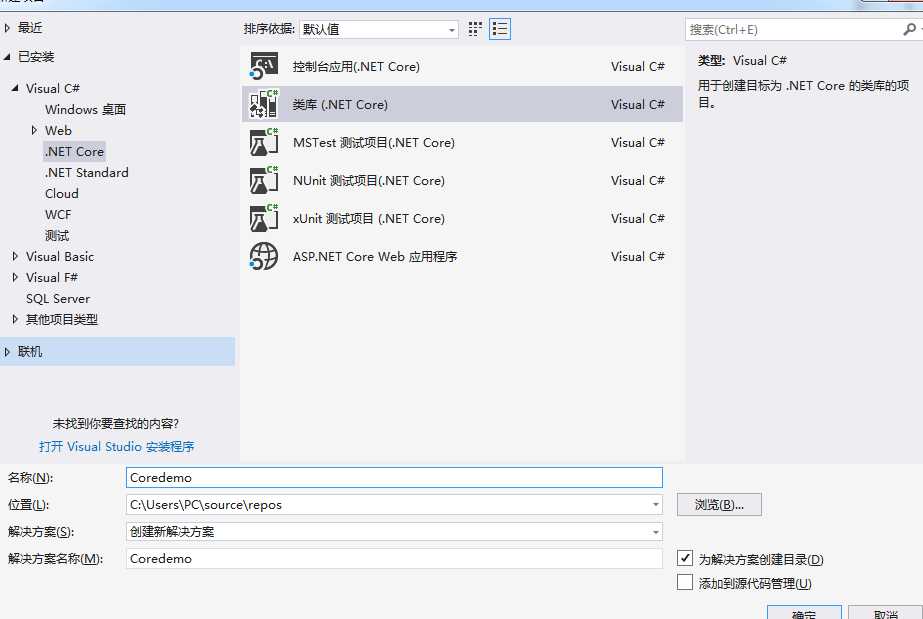Switch to medium icons list view
Screen dimensions: 923x619
point(500,29)
